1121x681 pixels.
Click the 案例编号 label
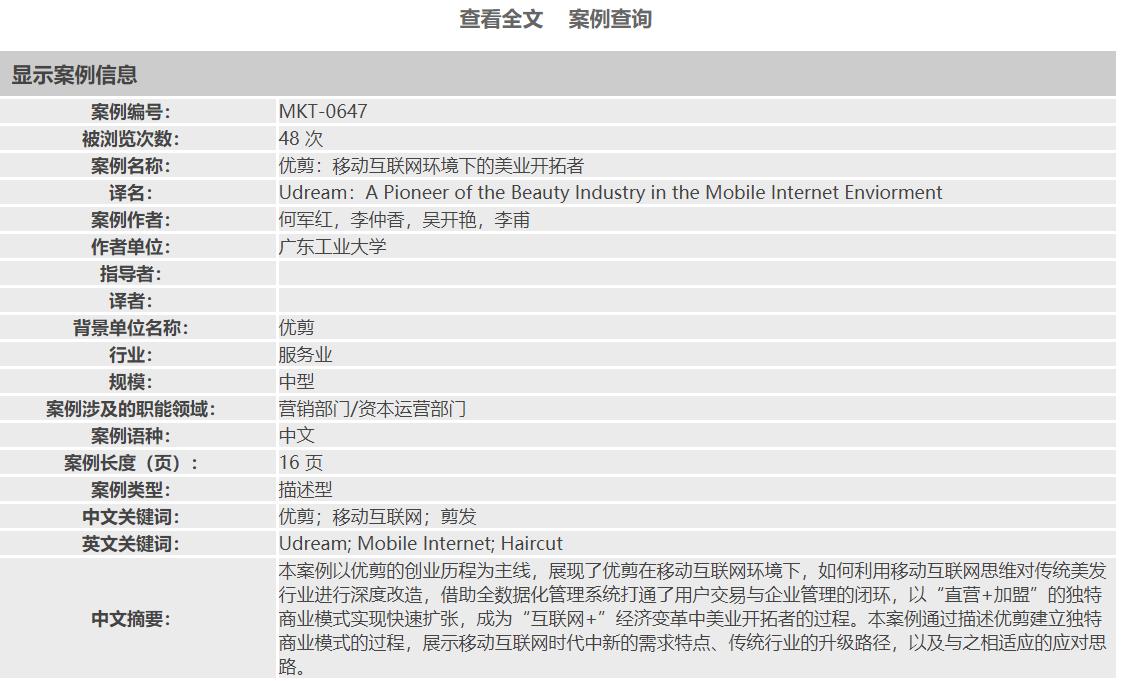pos(130,112)
